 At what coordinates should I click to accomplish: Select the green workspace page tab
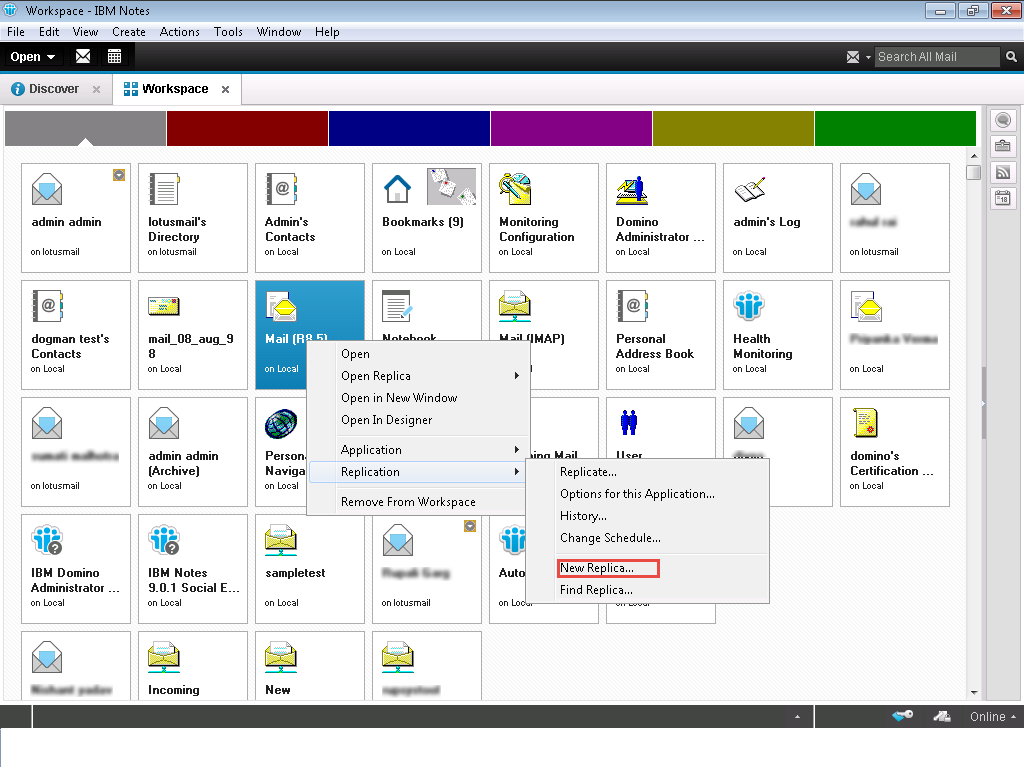(894, 128)
